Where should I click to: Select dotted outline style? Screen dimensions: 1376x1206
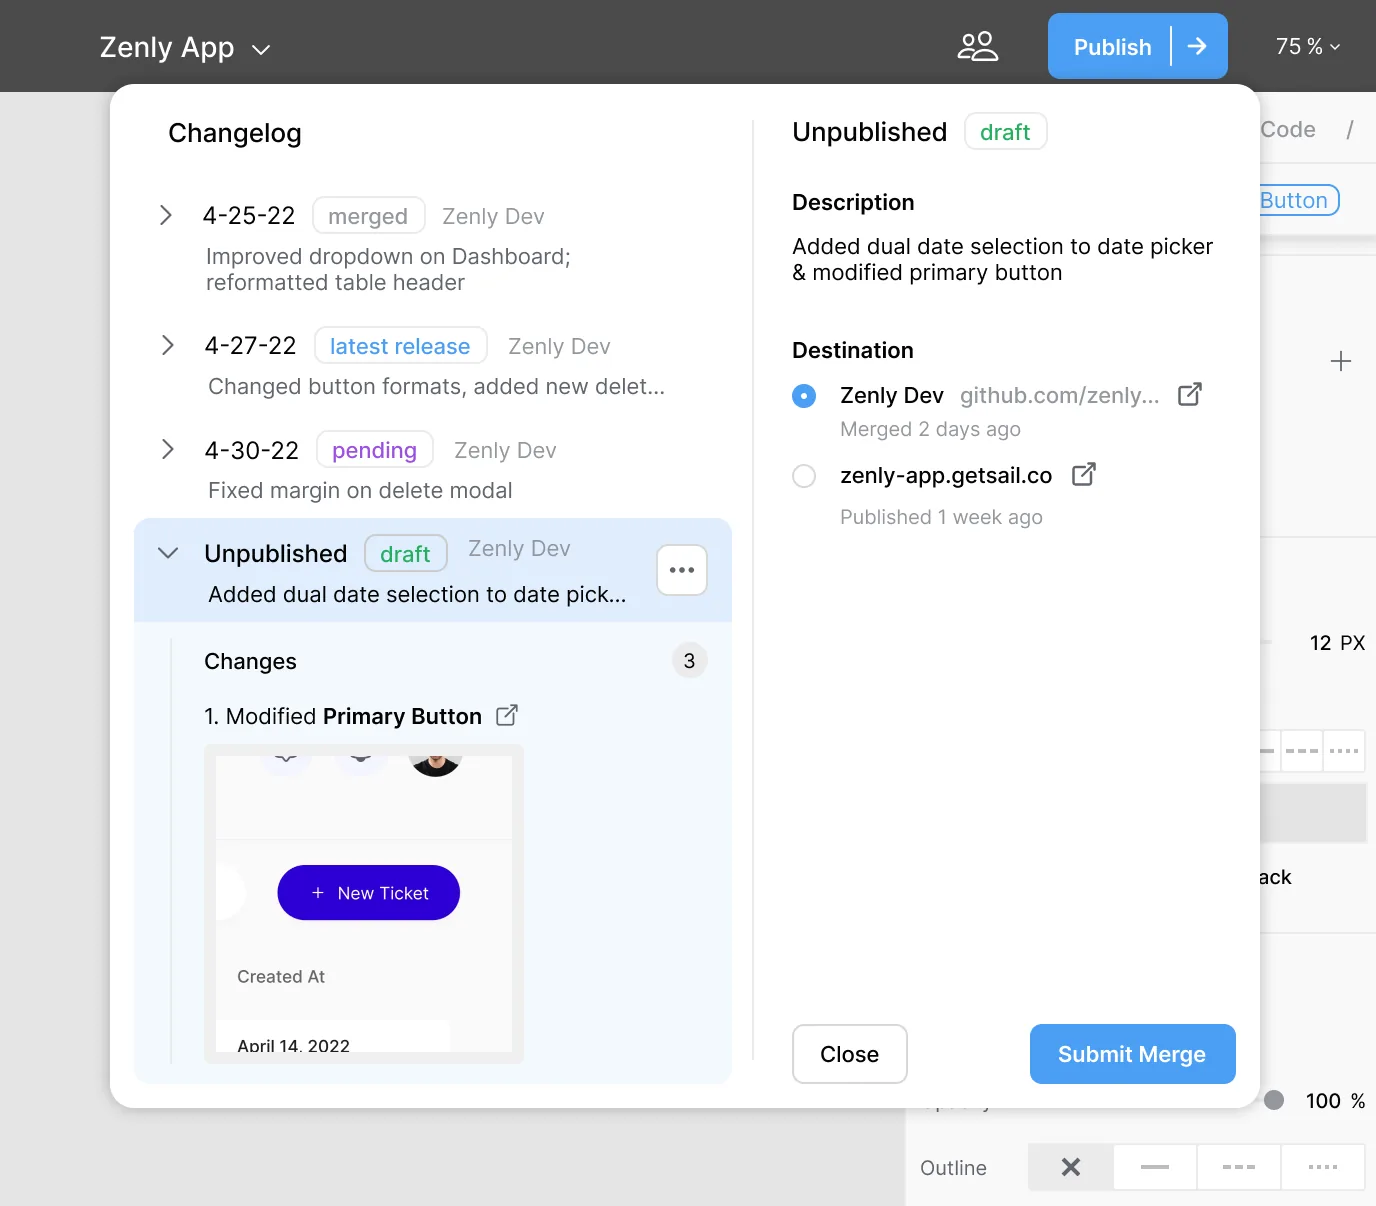click(1322, 1167)
